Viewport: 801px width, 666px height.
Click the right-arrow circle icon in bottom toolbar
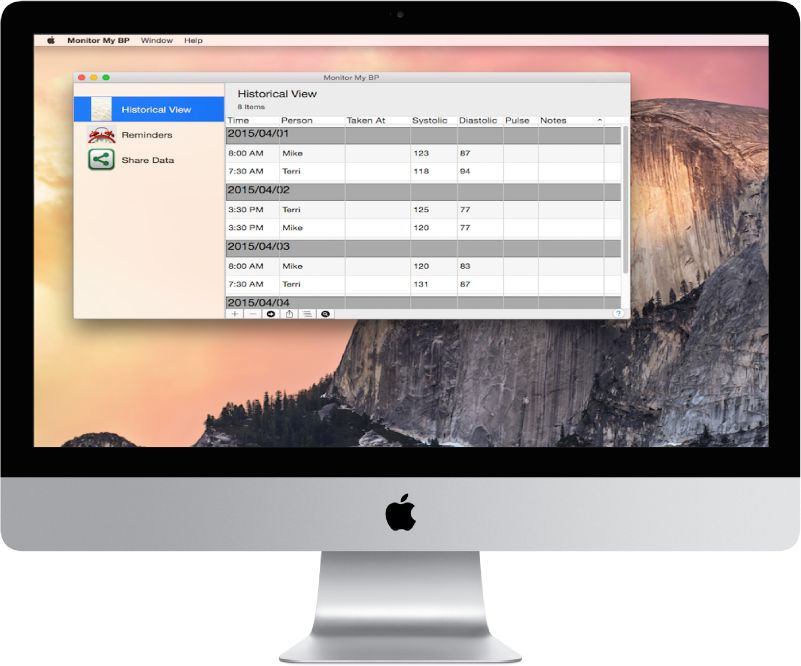pos(271,314)
